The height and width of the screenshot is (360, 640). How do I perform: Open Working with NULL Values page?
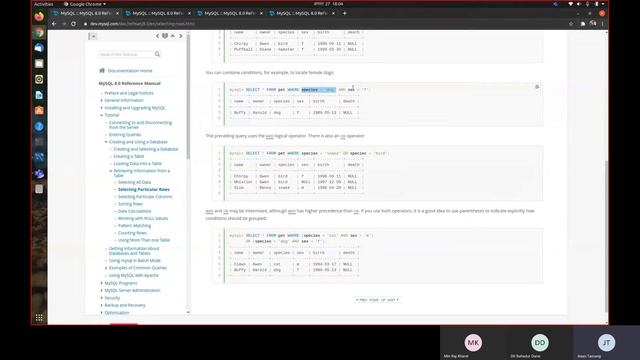pos(143,218)
